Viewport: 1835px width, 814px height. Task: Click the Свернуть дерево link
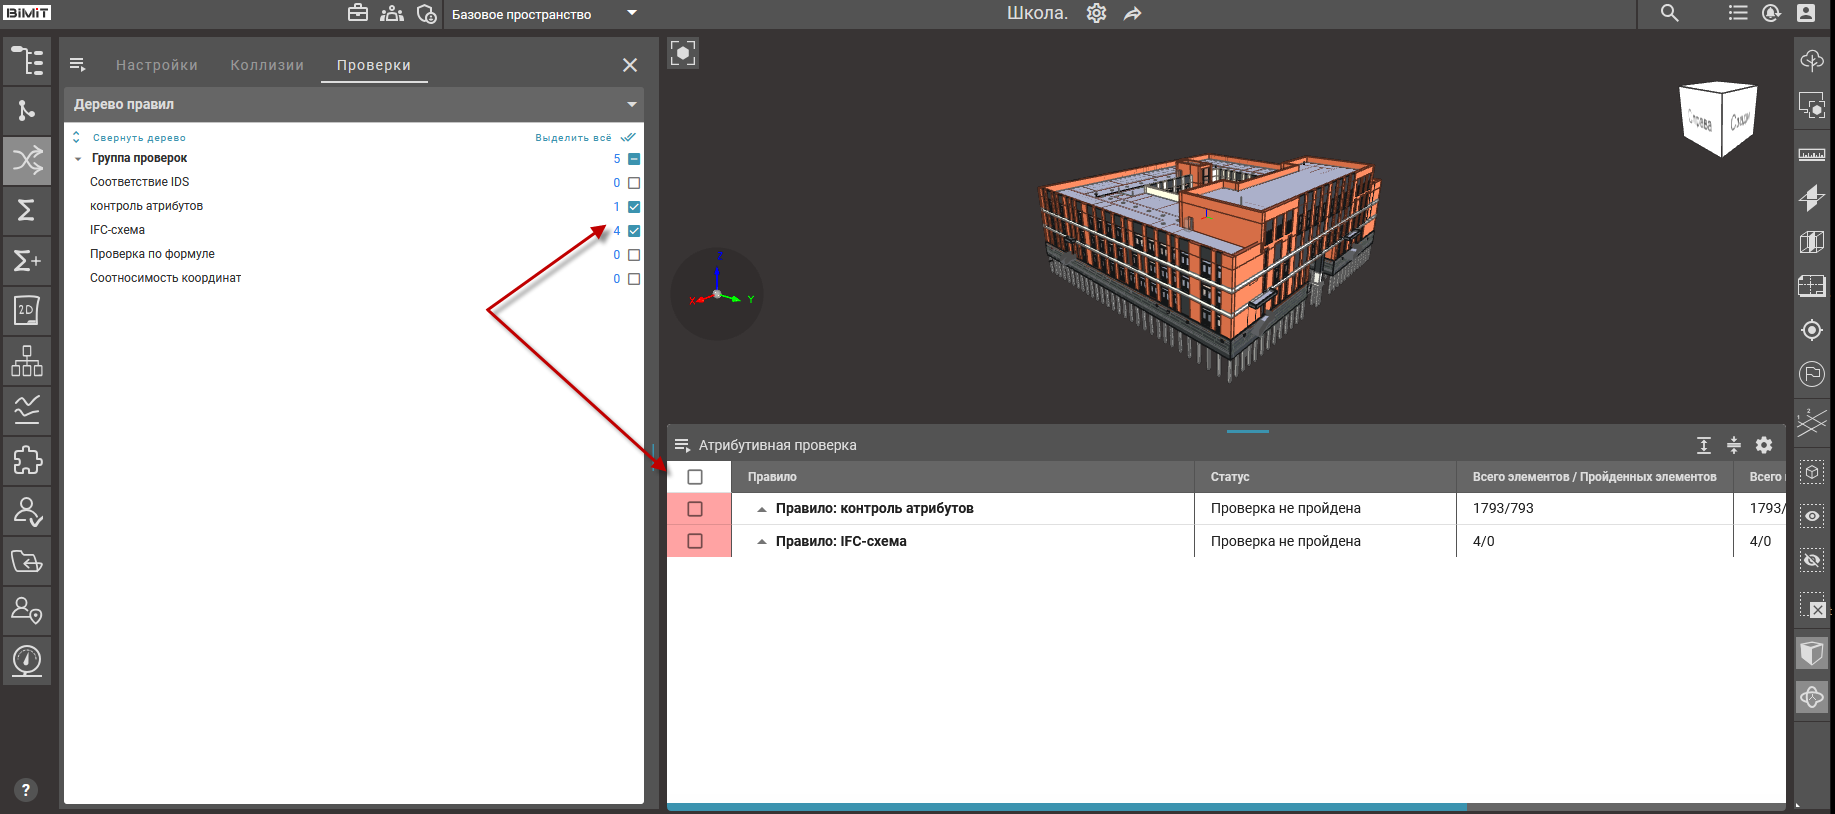139,138
